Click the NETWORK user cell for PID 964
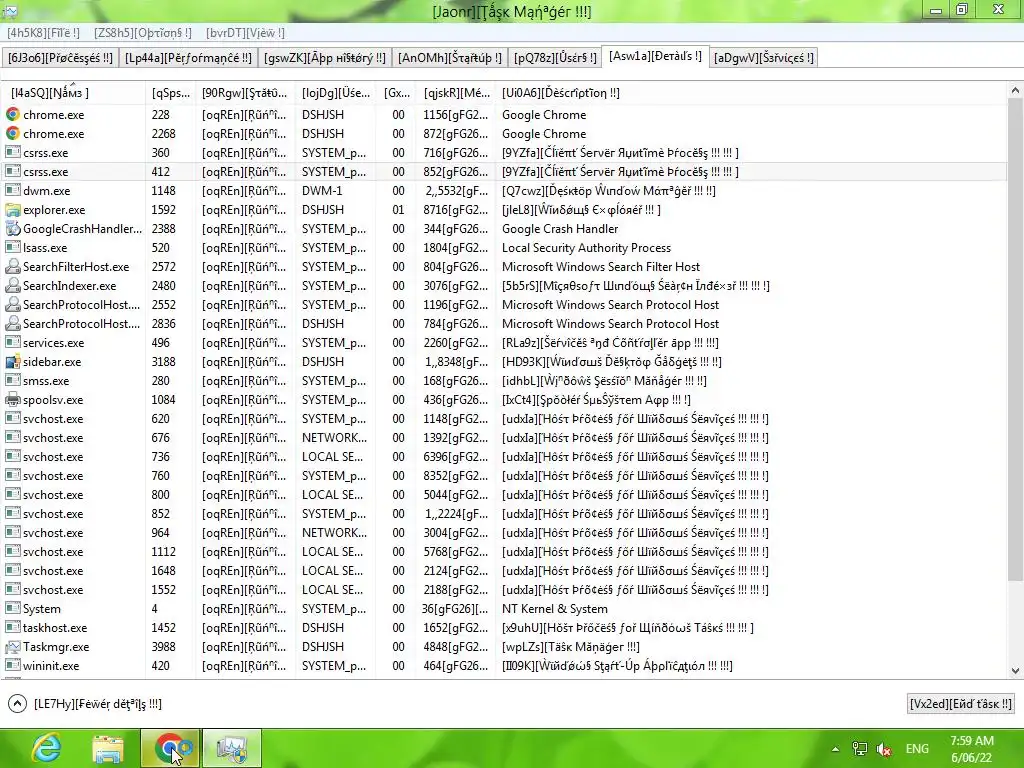 (334, 533)
